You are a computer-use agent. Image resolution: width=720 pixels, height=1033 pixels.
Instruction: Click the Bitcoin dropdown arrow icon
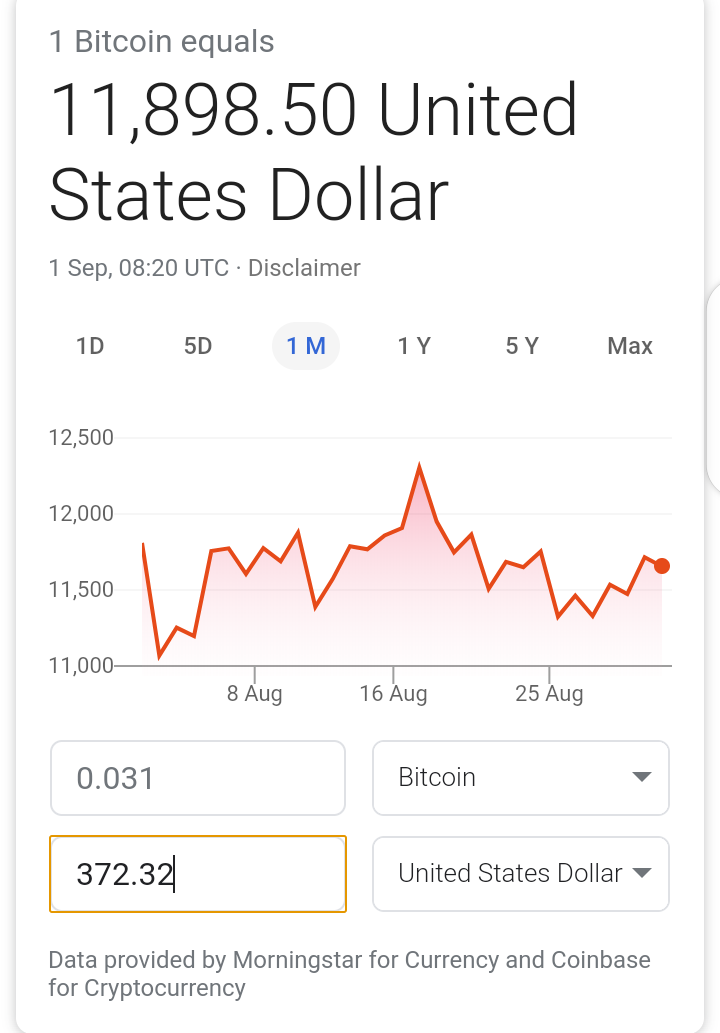(642, 777)
